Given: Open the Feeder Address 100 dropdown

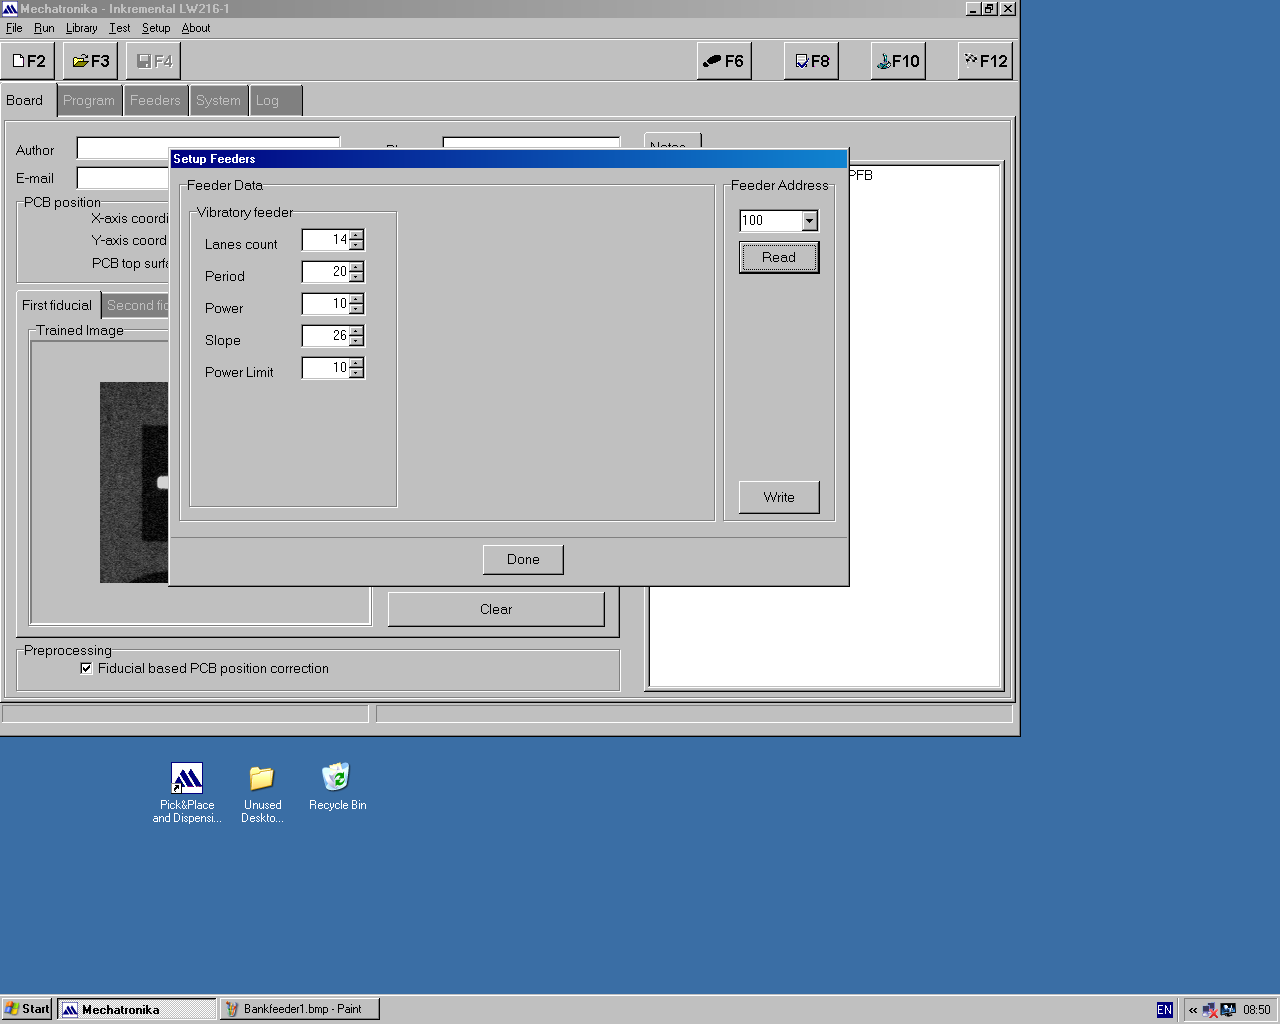Looking at the screenshot, I should pos(810,221).
